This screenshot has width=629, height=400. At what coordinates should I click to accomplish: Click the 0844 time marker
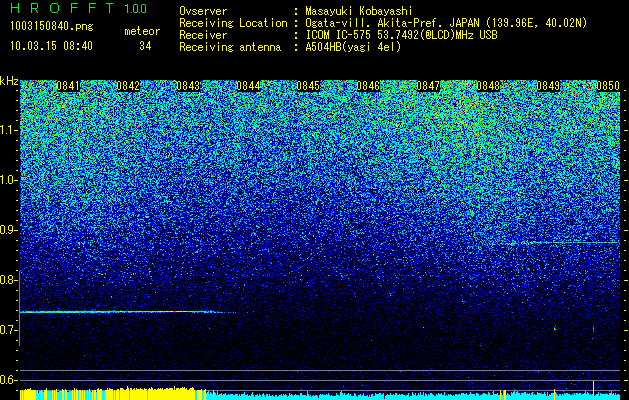[248, 86]
